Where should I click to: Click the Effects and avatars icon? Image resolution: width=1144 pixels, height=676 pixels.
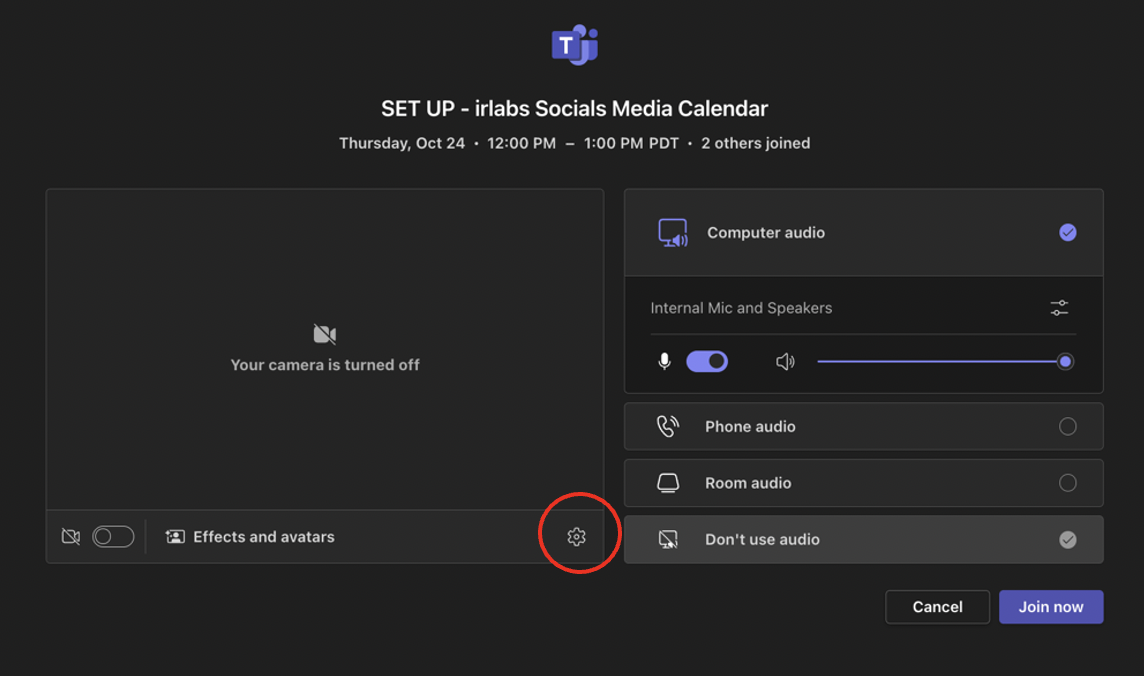175,537
